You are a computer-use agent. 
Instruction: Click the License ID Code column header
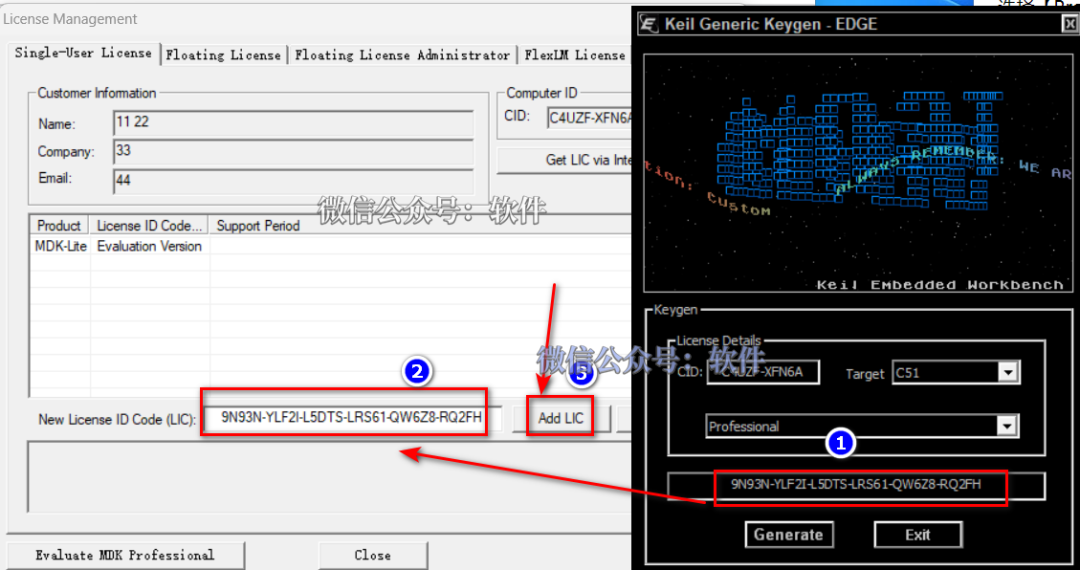click(x=149, y=226)
